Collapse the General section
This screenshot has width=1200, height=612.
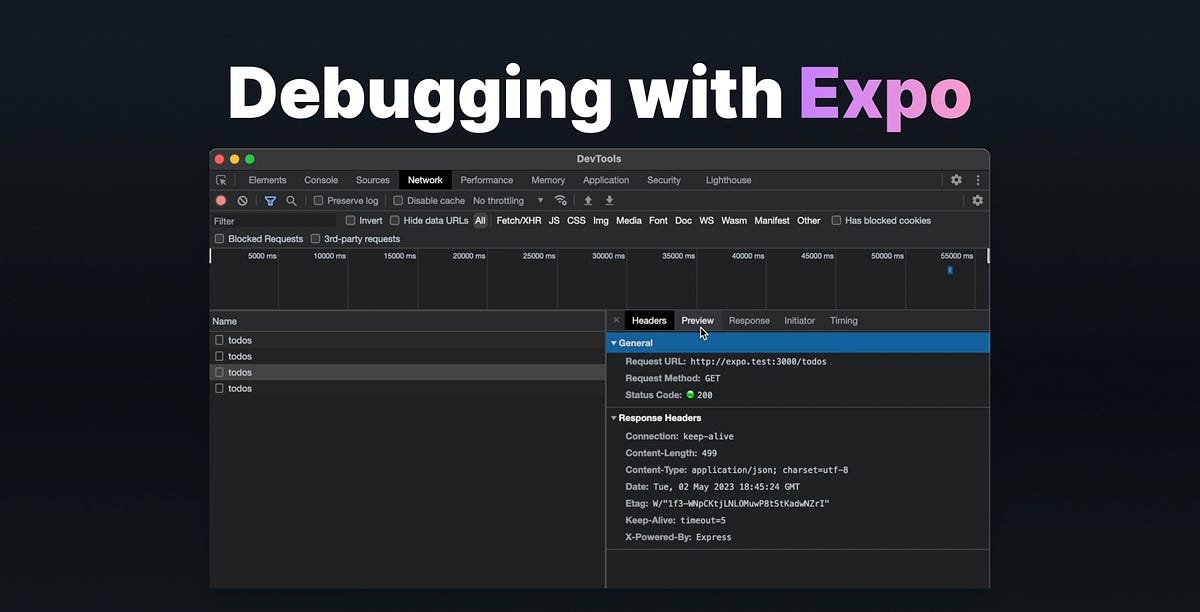[615, 342]
